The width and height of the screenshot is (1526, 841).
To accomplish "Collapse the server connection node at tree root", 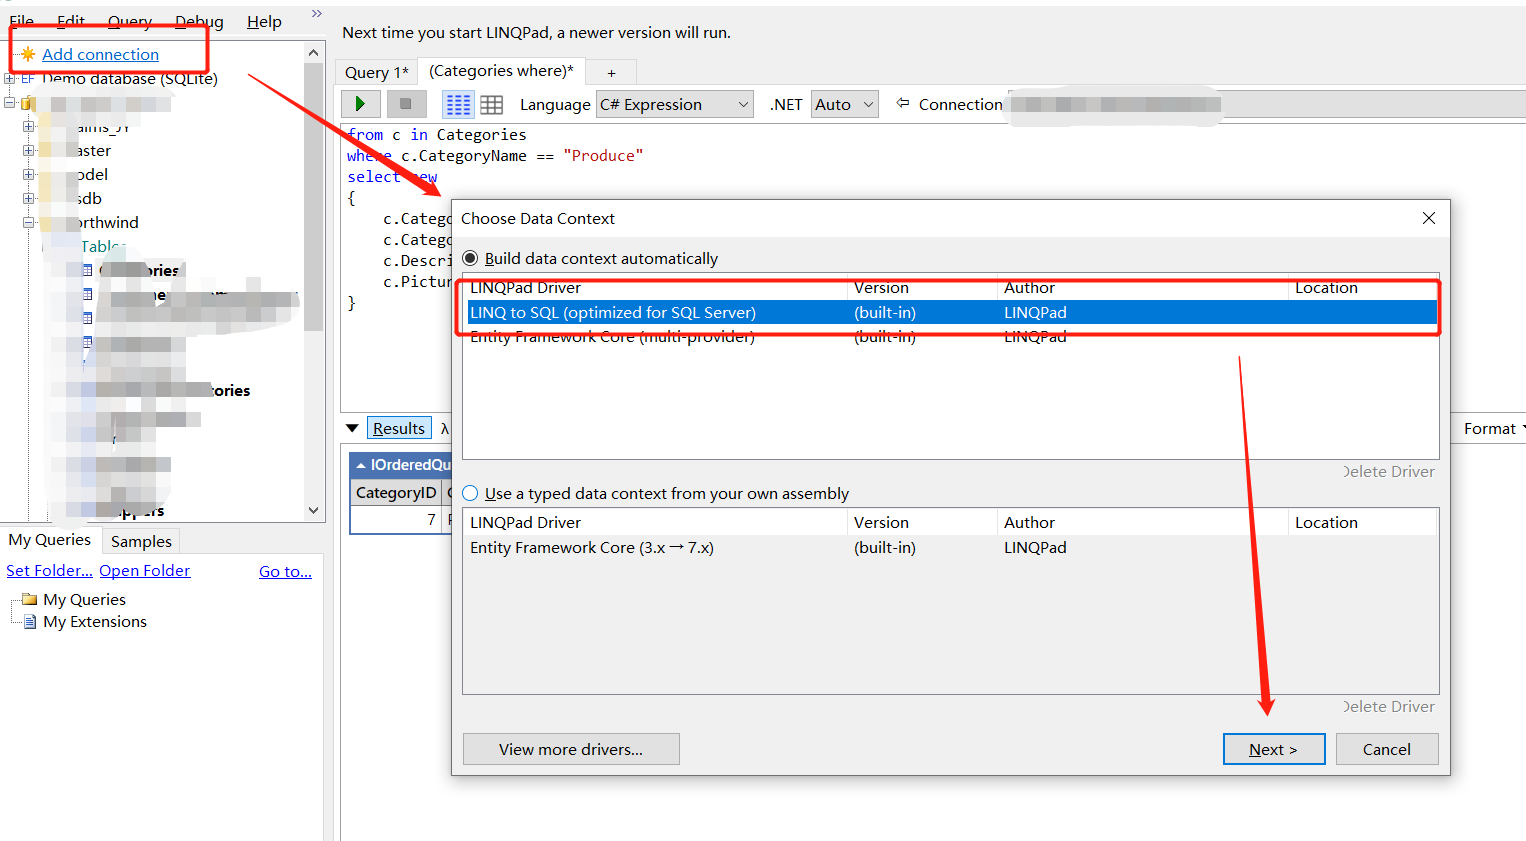I will pos(9,102).
